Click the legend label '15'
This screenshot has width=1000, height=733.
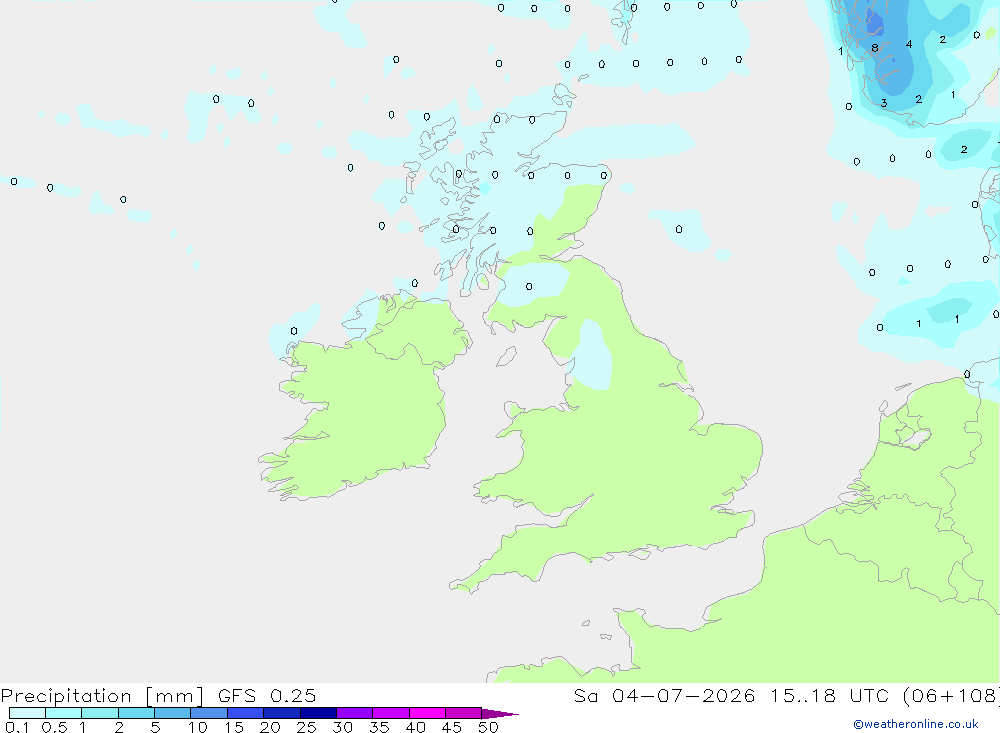234,727
